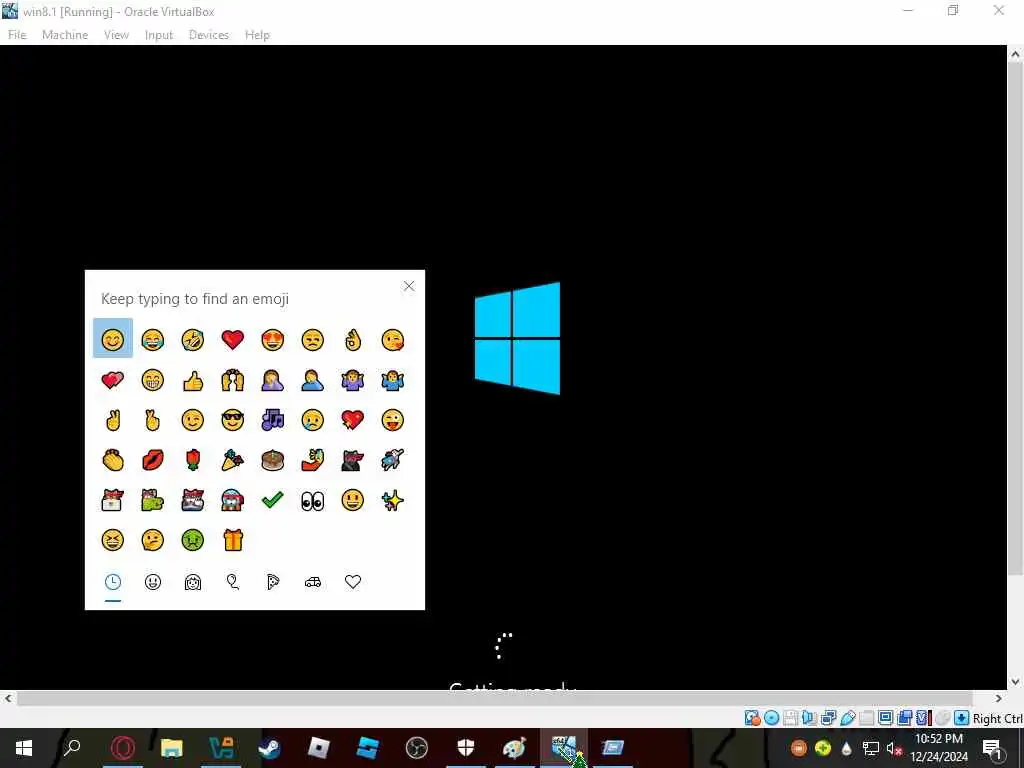Image resolution: width=1024 pixels, height=768 pixels.
Task: Select the heart-eyes face emoji
Action: (272, 339)
